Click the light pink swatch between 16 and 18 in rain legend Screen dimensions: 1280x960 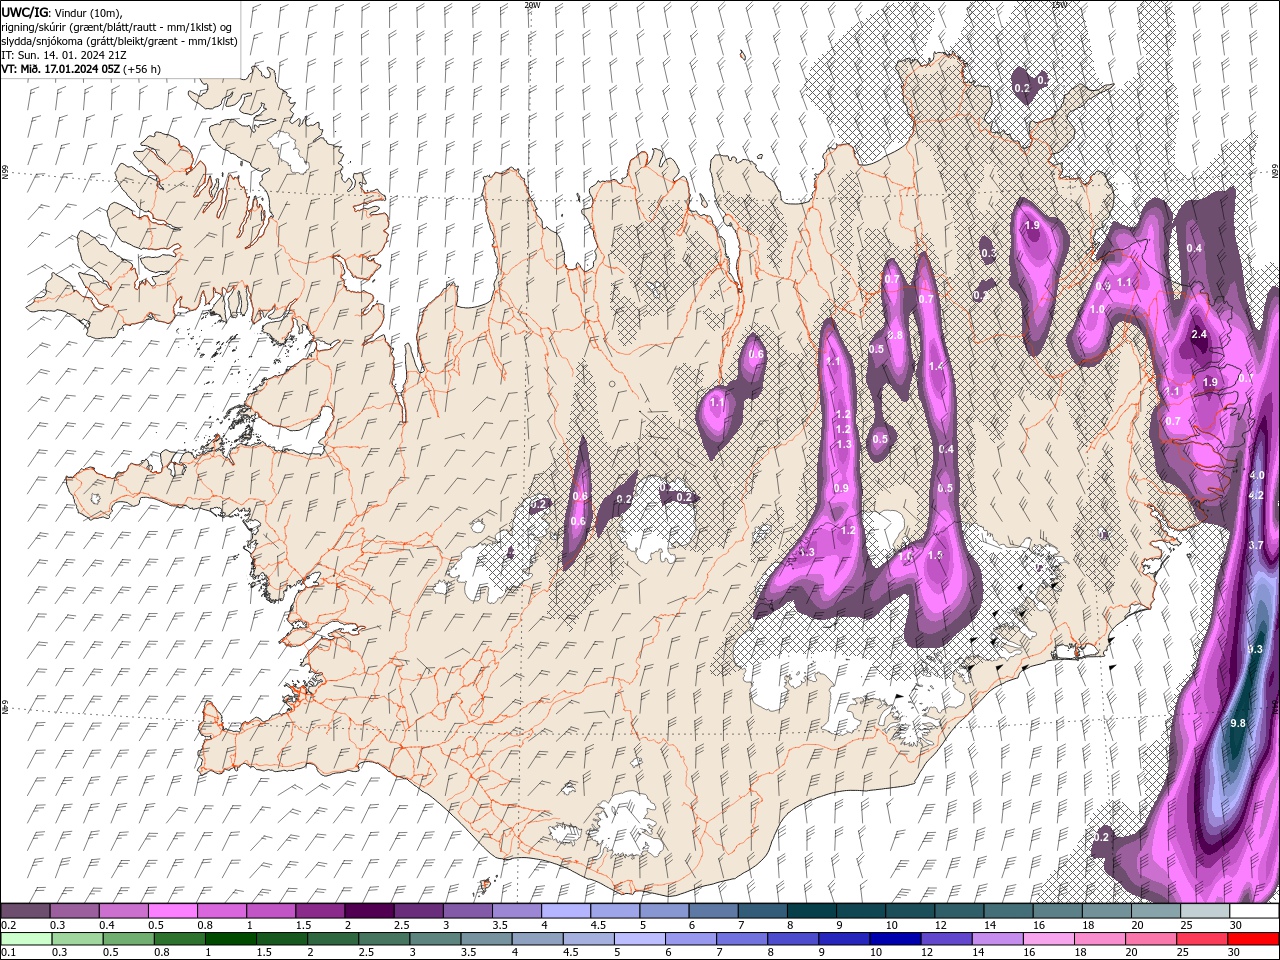(1049, 939)
